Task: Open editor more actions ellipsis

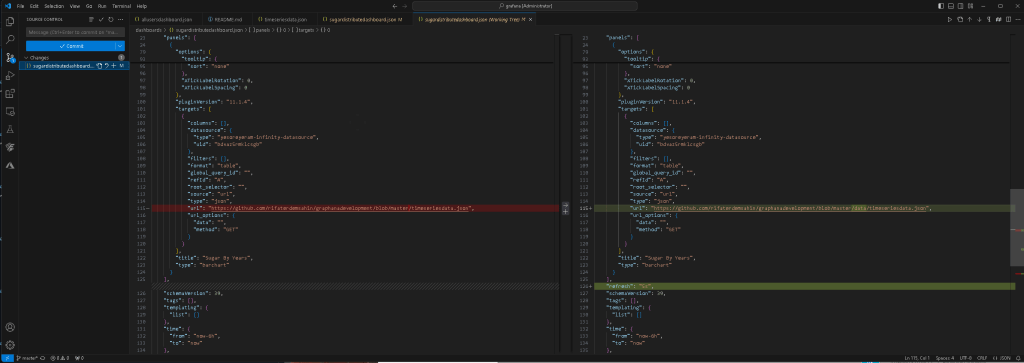Action: [1017, 20]
